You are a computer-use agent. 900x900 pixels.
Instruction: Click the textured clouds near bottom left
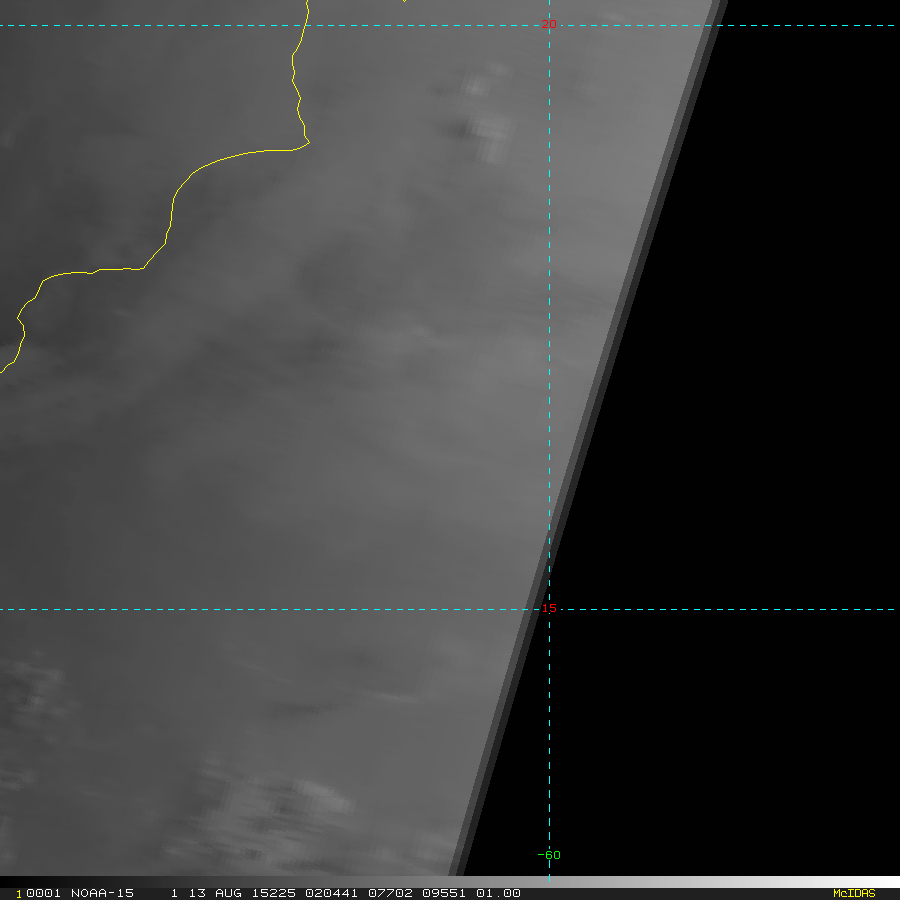pyautogui.click(x=280, y=800)
